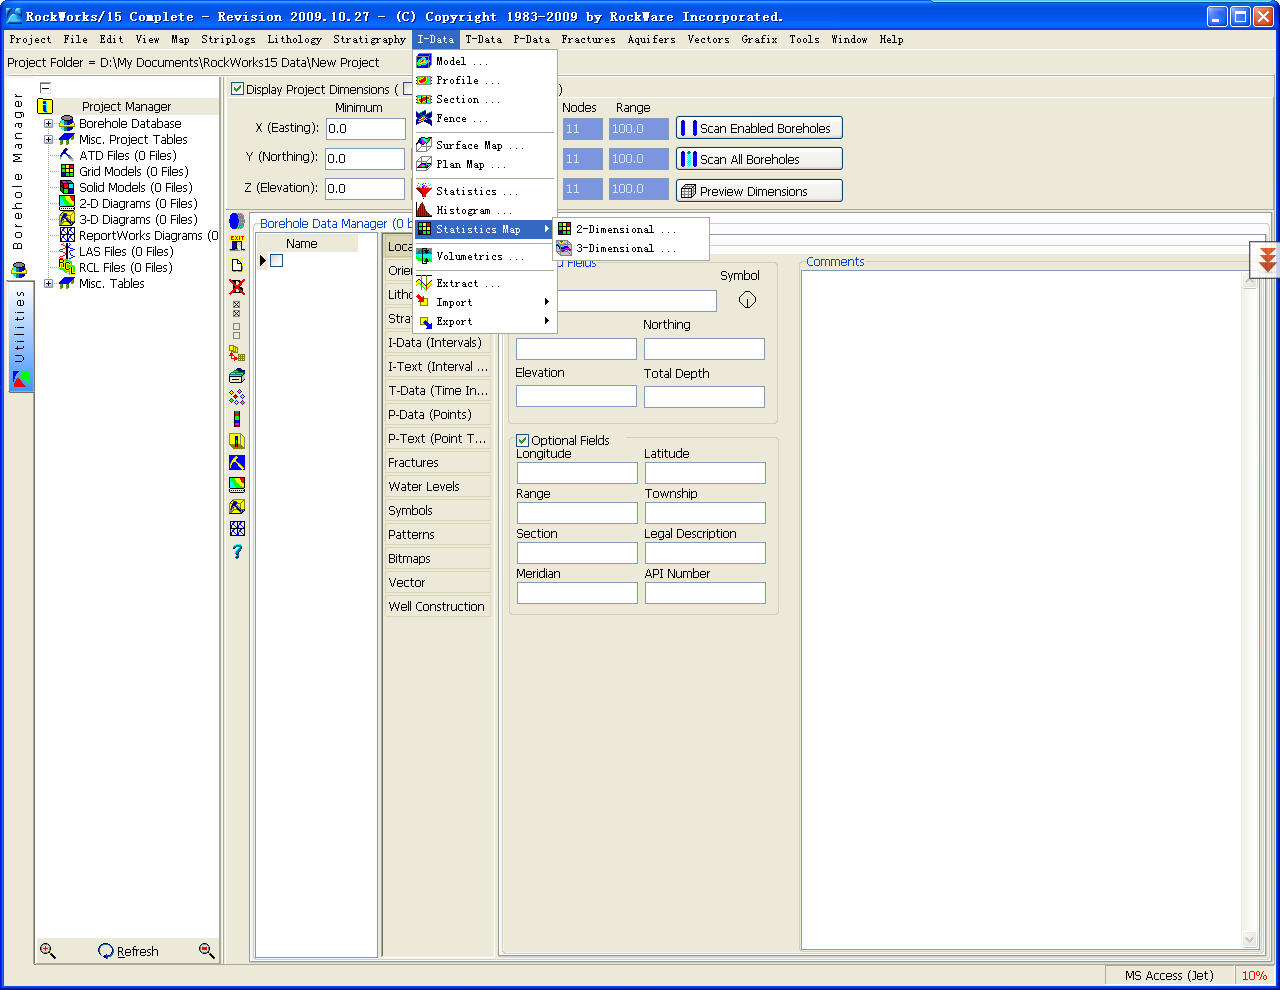The height and width of the screenshot is (990, 1280).
Task: Open the Statistics Map submenu entry
Action: (x=485, y=229)
